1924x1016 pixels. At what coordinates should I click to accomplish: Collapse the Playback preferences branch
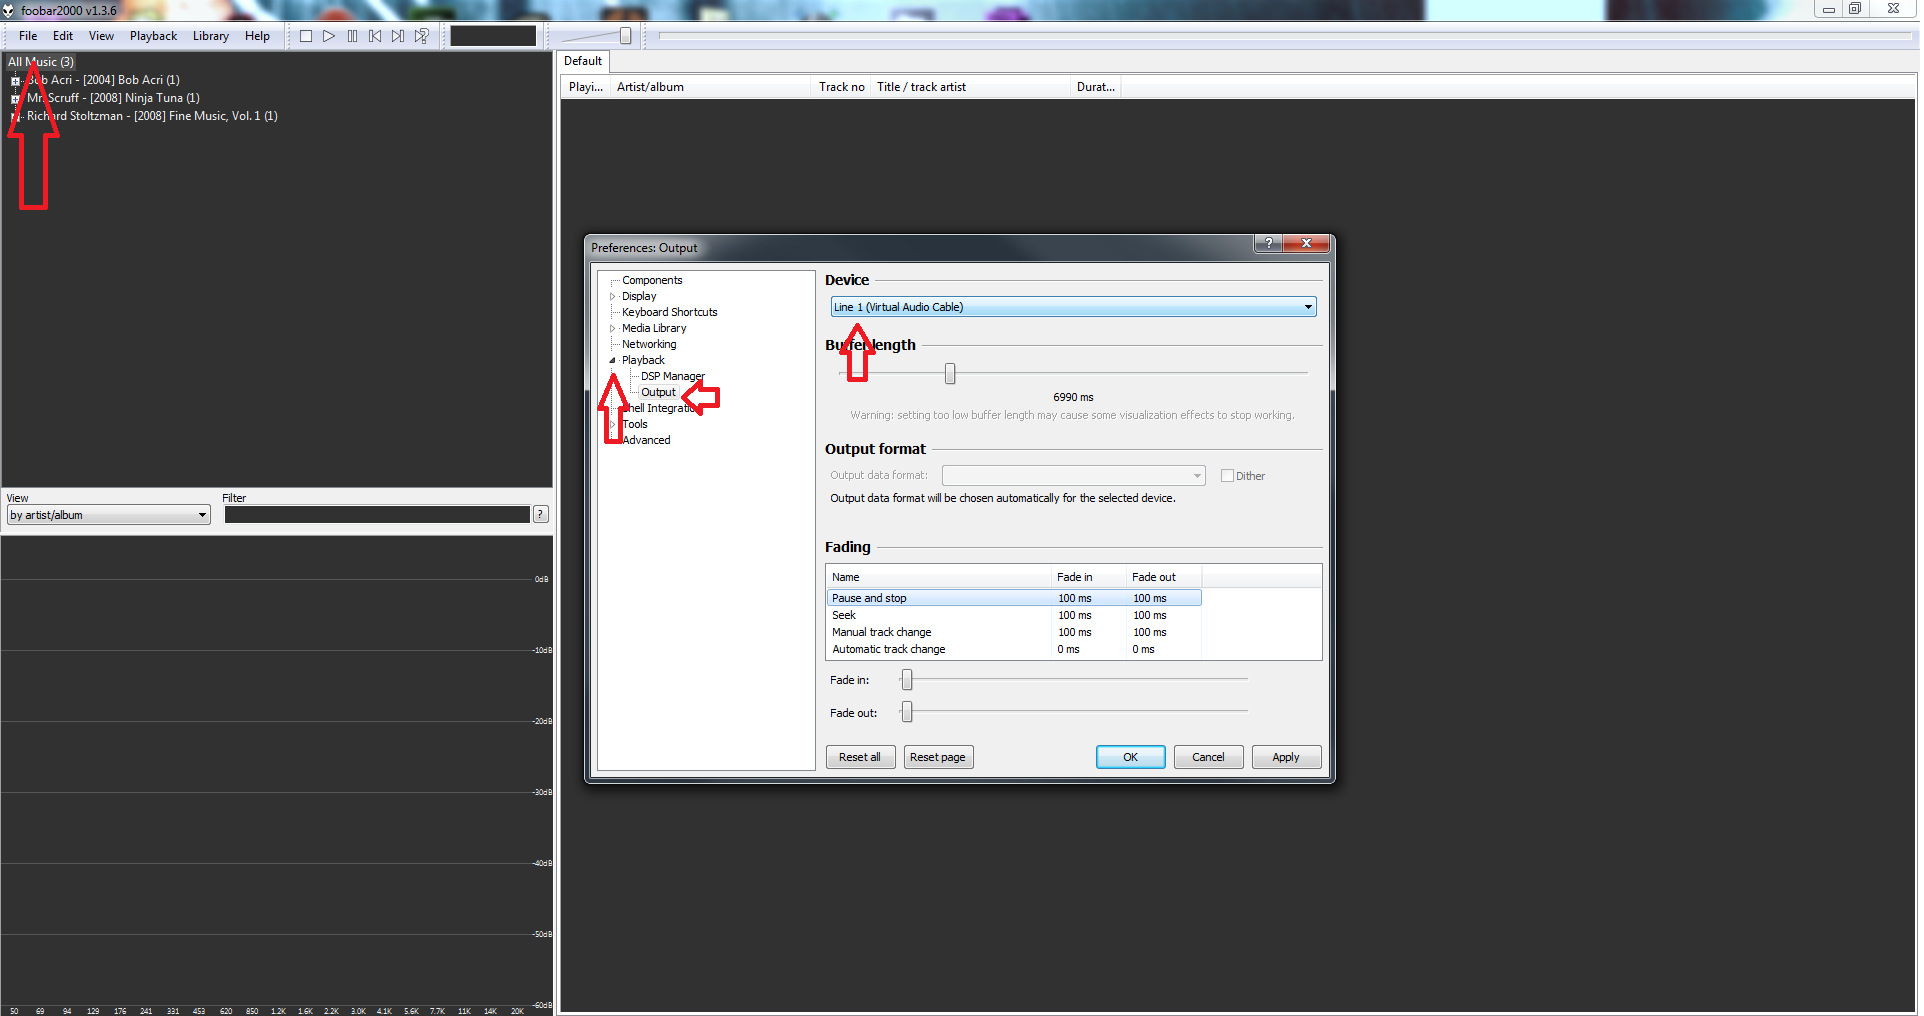[x=613, y=360]
